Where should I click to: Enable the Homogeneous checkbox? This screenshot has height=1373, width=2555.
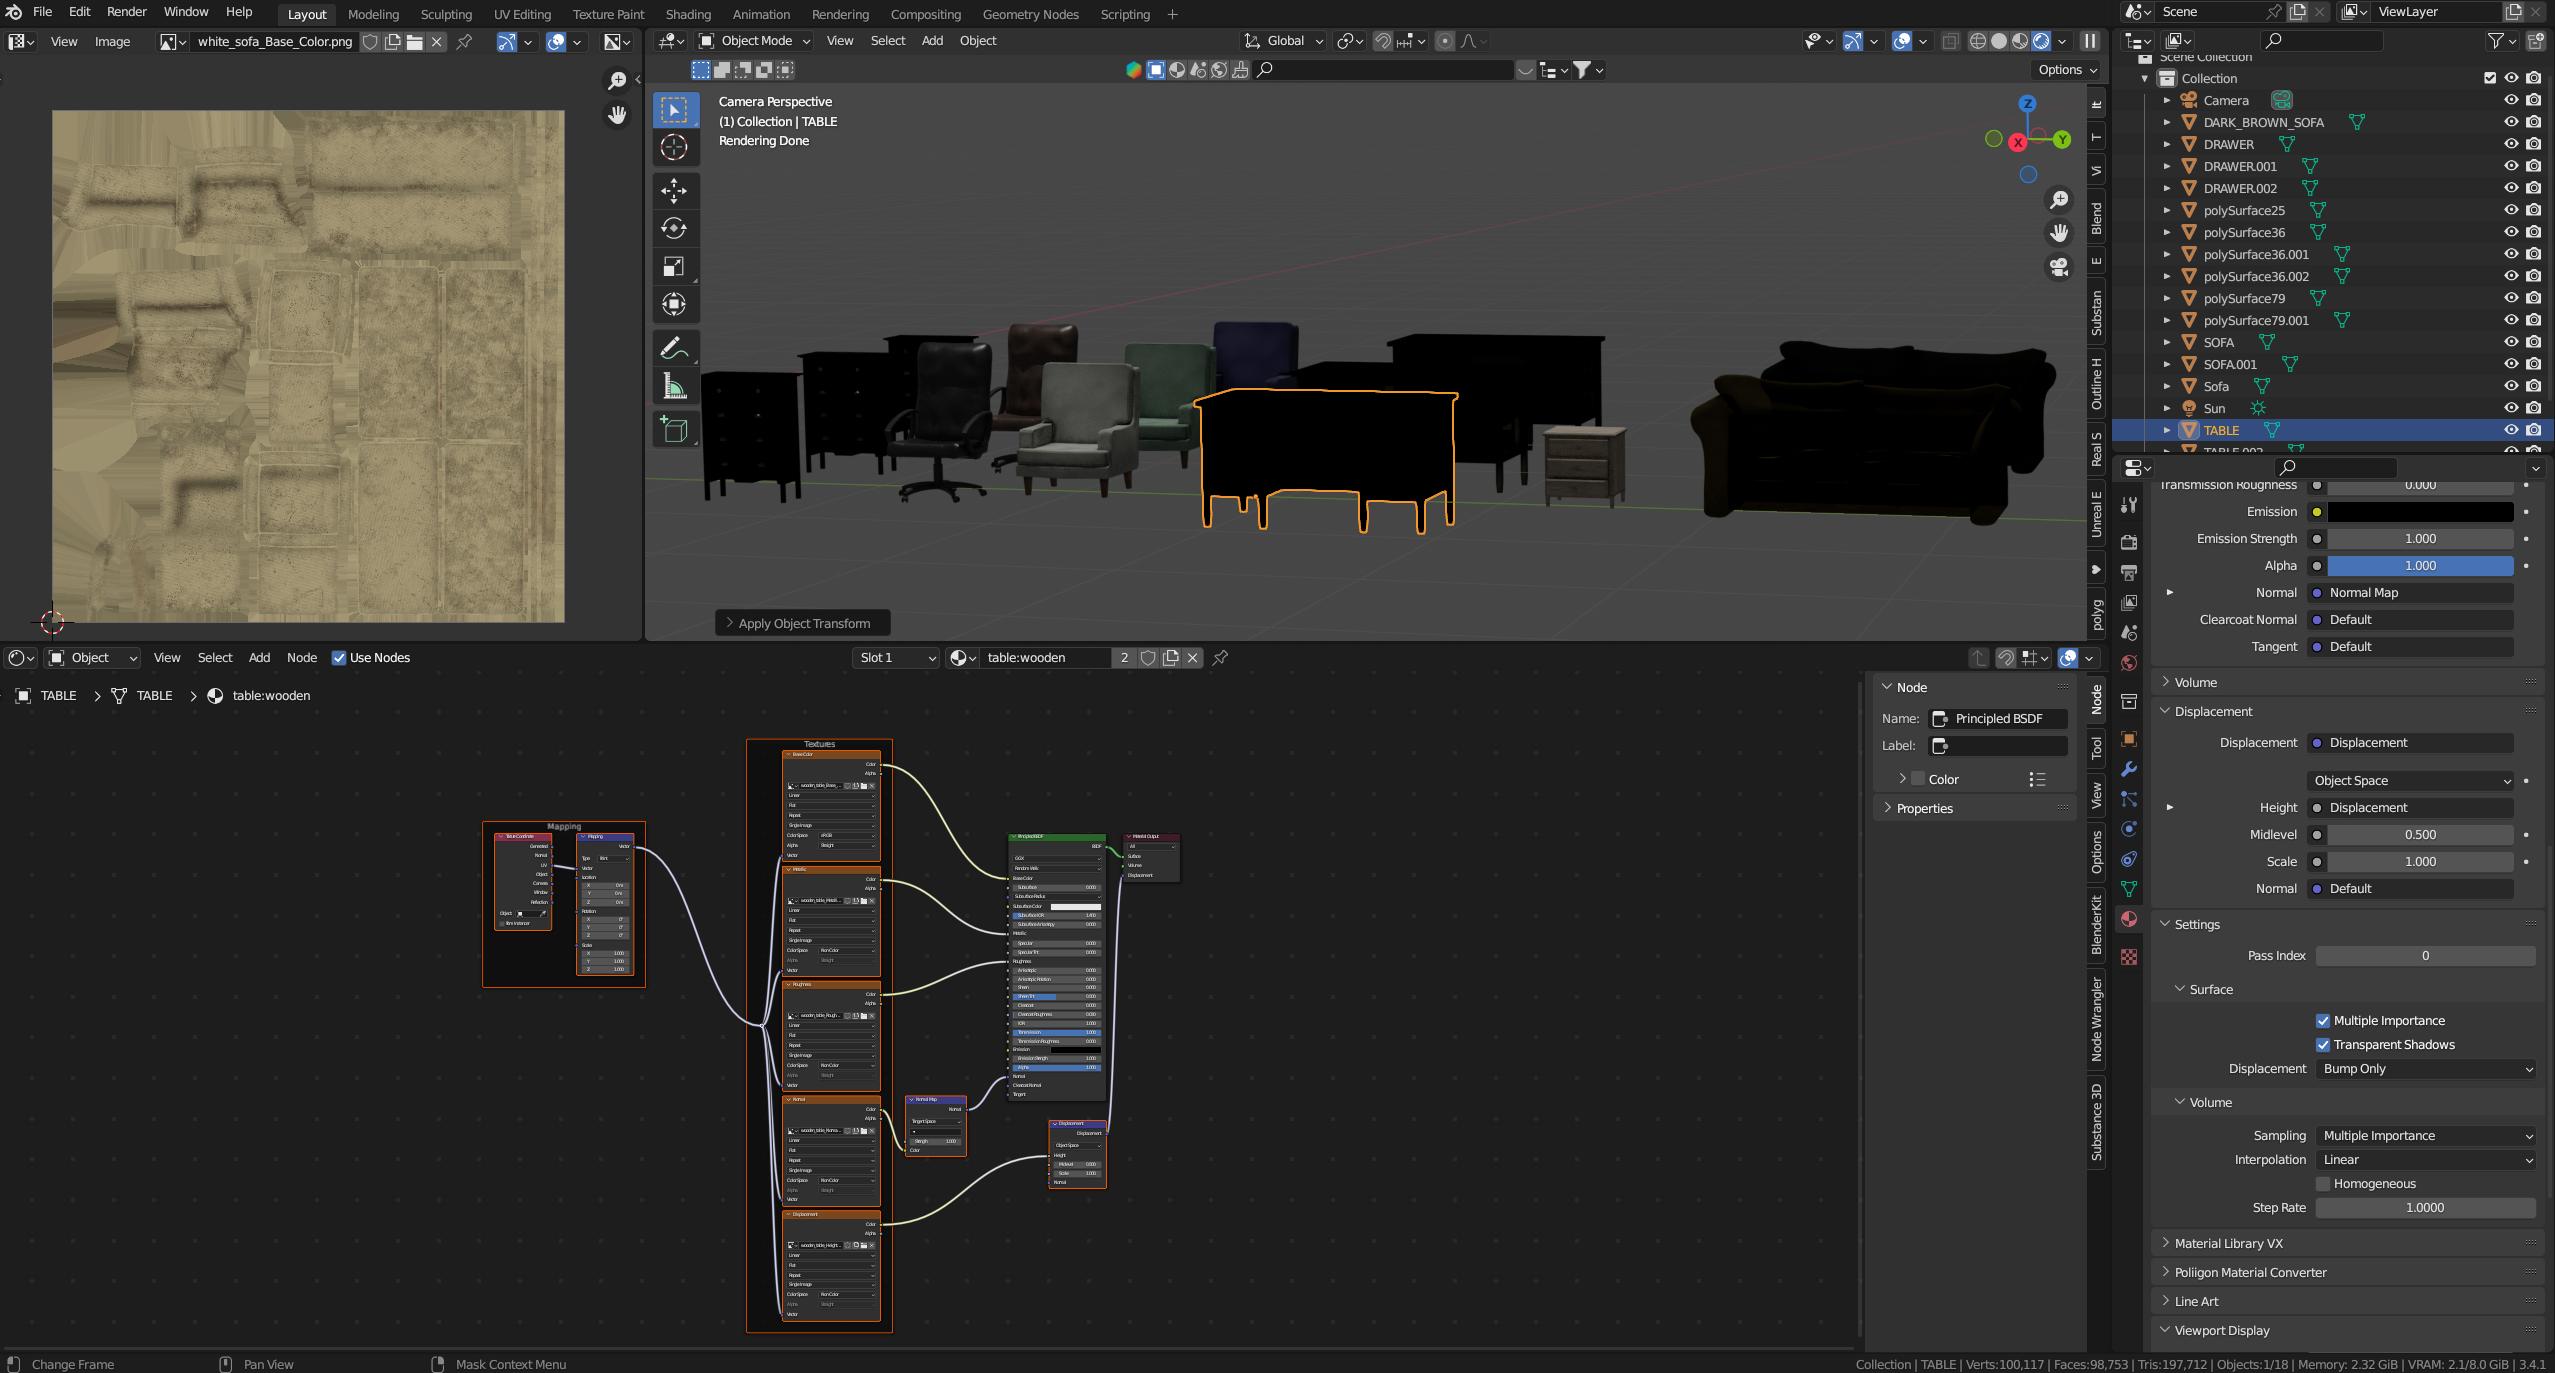click(x=2323, y=1183)
